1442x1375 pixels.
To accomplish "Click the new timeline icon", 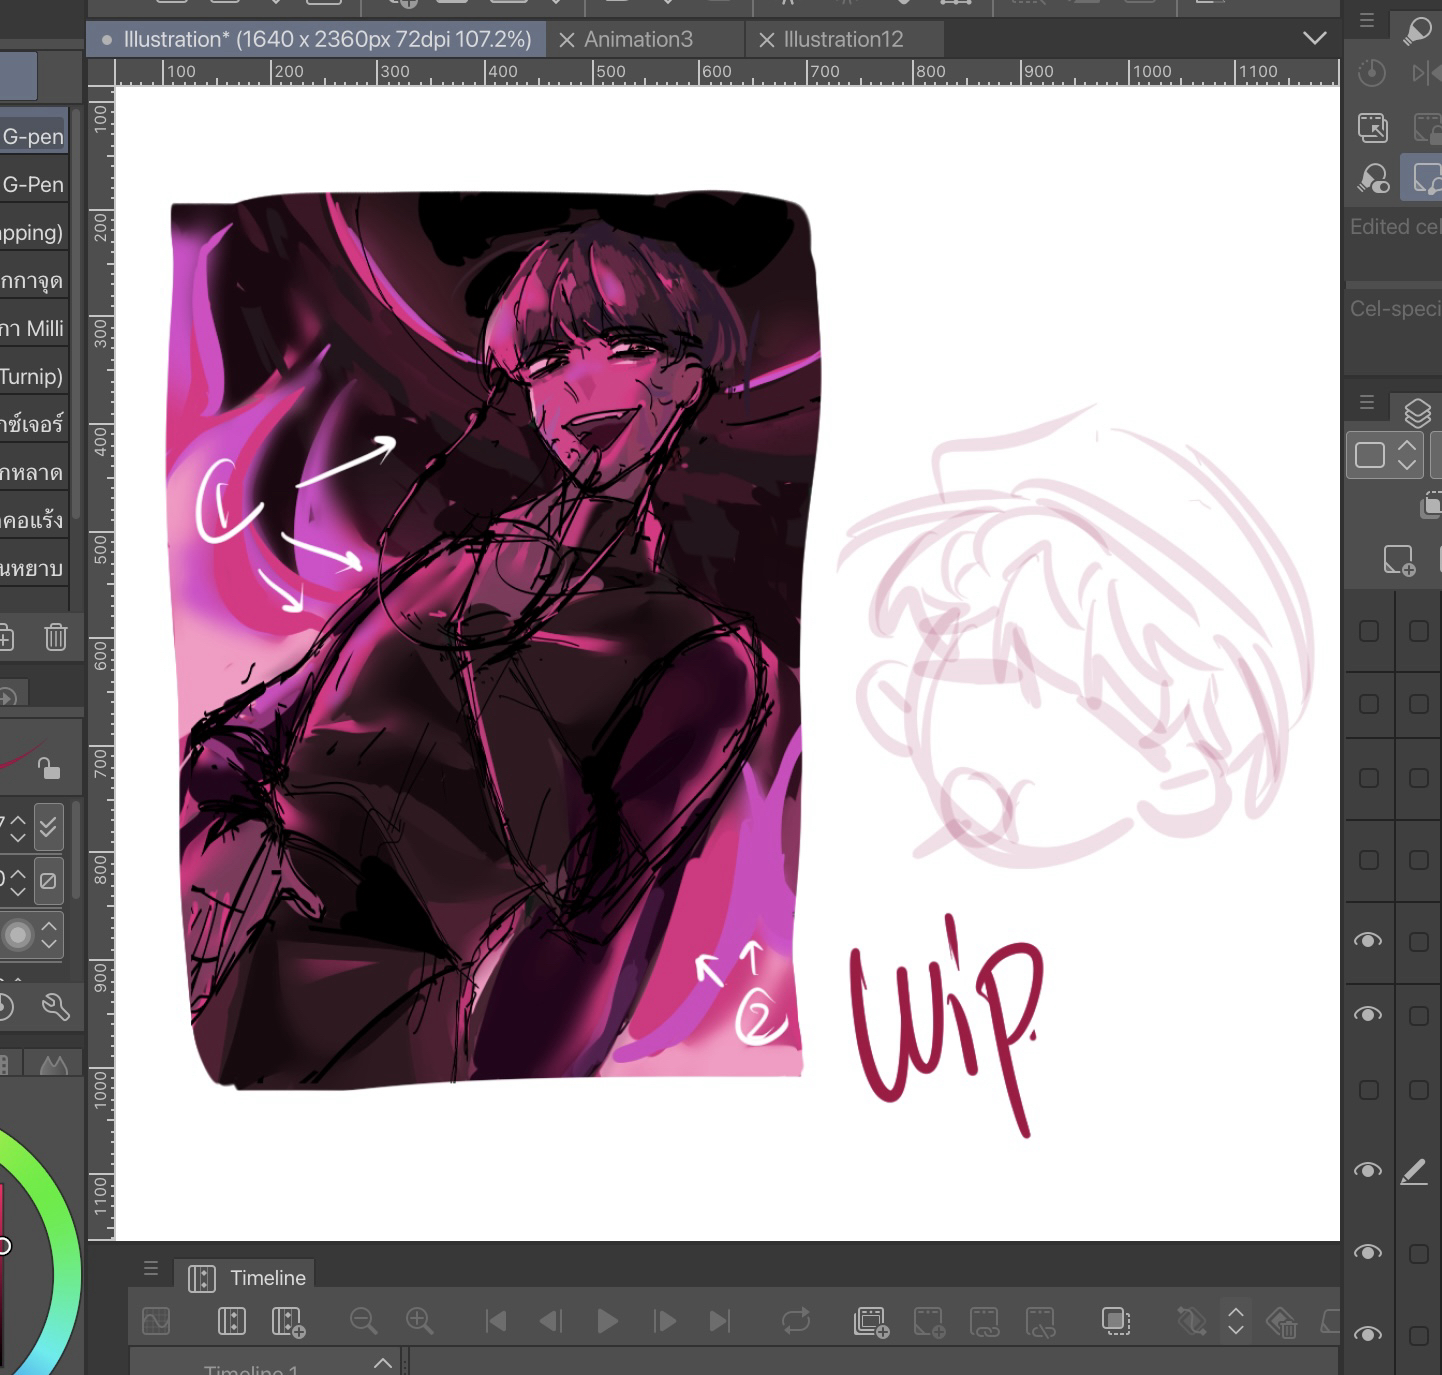I will click(x=288, y=1321).
